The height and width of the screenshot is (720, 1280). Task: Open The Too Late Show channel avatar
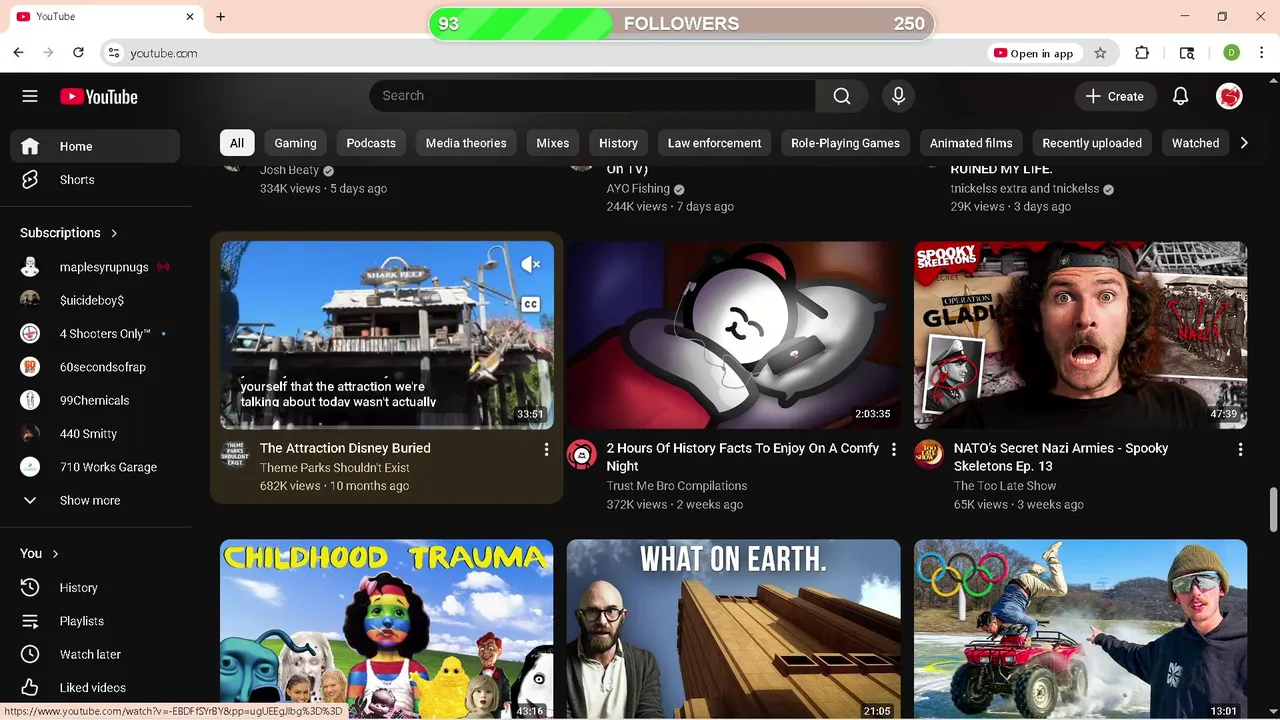click(x=928, y=454)
